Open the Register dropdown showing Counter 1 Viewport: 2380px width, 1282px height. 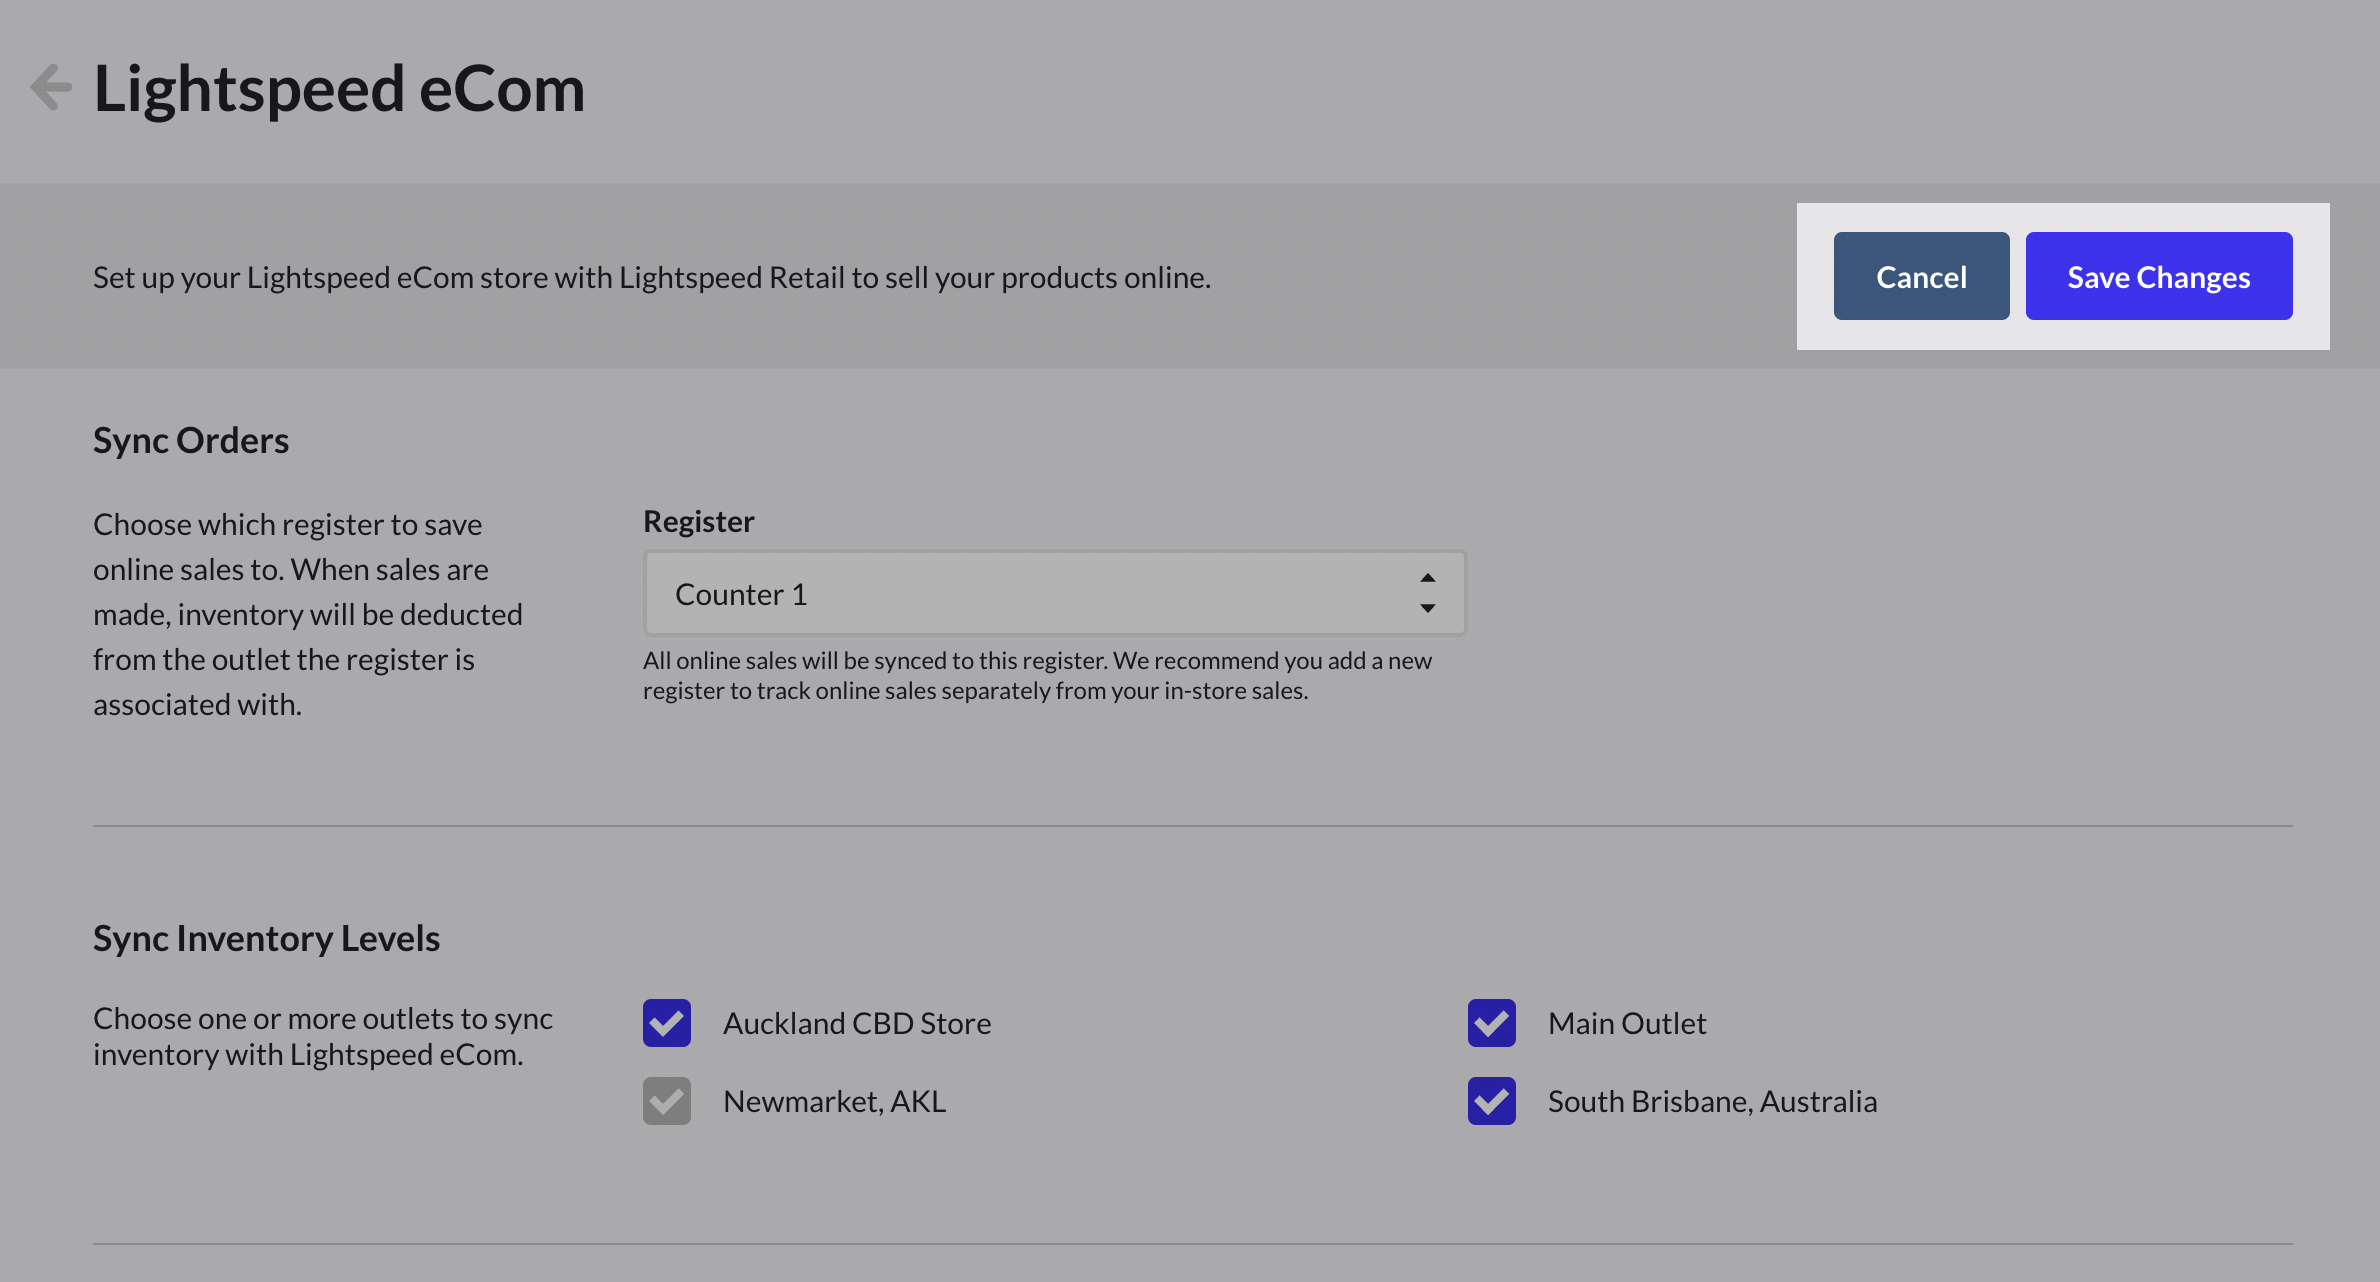pos(1055,593)
